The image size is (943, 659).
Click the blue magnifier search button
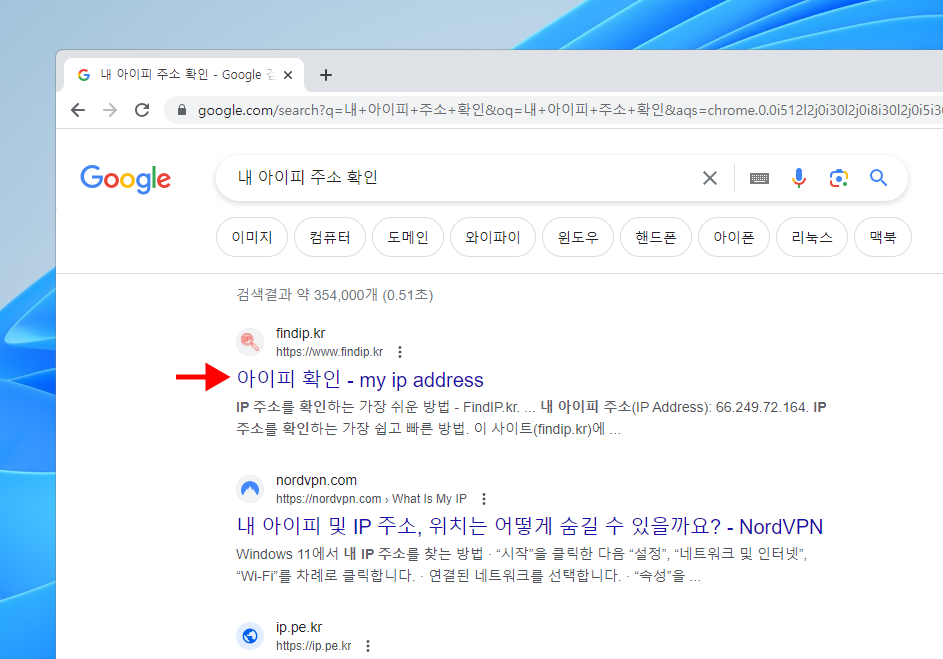(878, 178)
